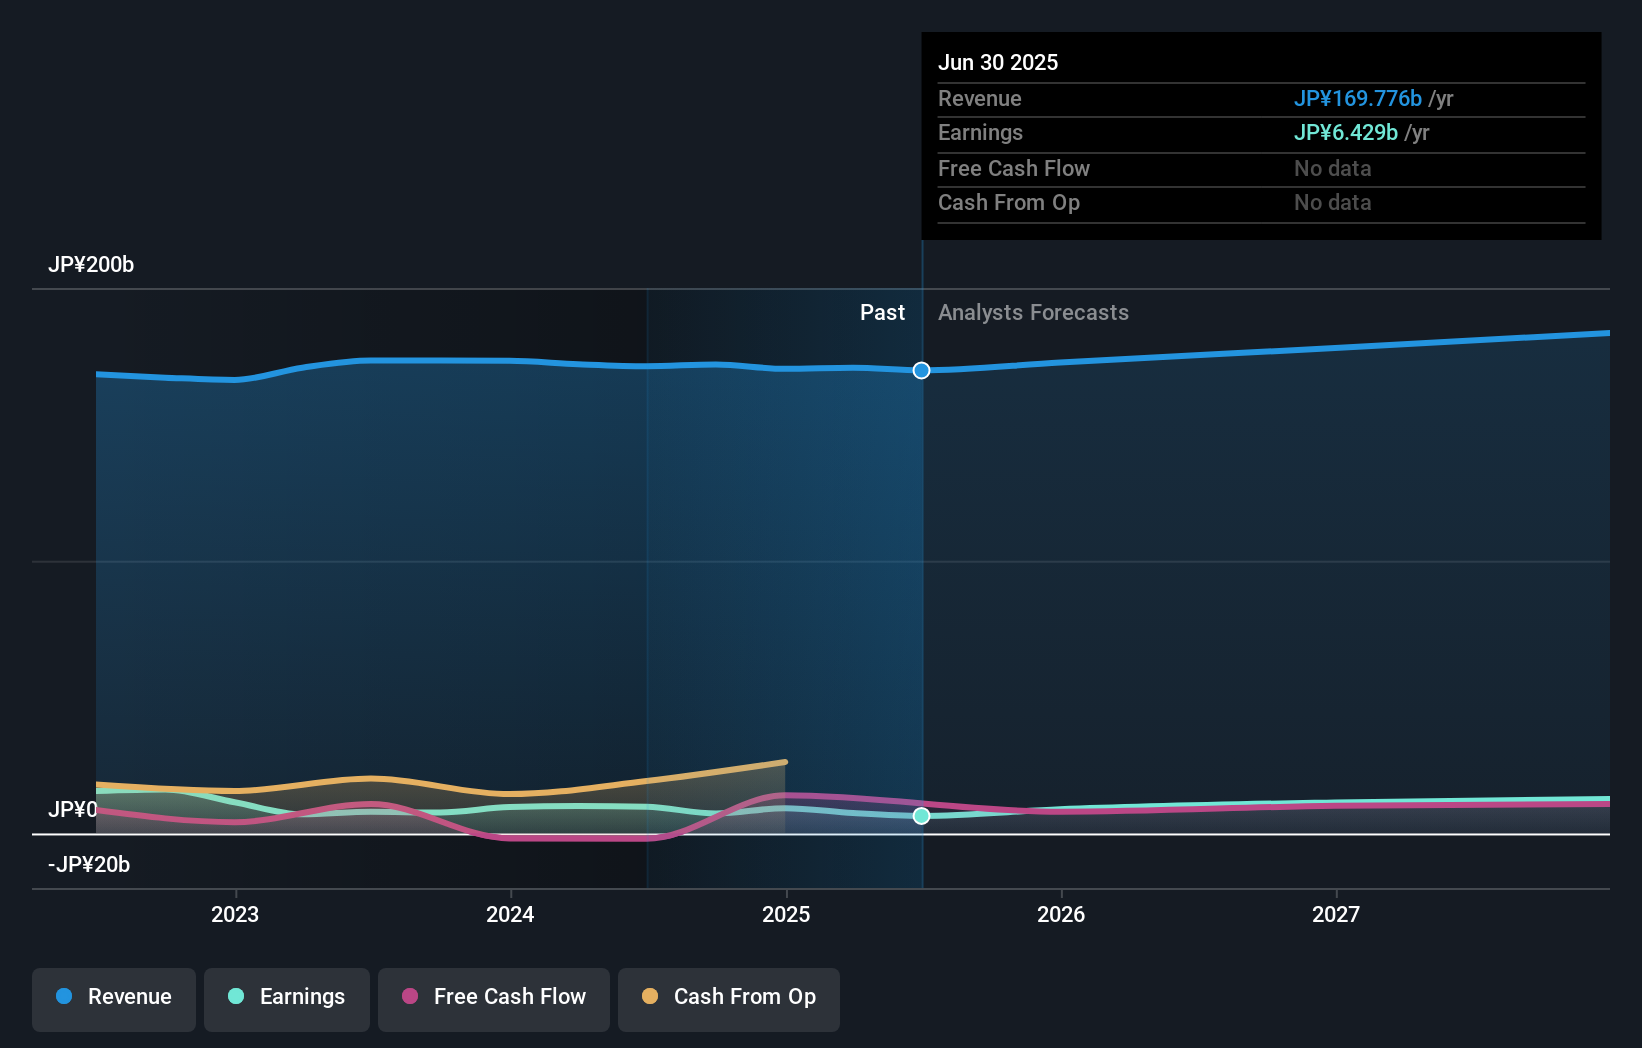Viewport: 1642px width, 1048px height.
Task: Click the Cash From Op orange dot icon
Action: pos(649,997)
